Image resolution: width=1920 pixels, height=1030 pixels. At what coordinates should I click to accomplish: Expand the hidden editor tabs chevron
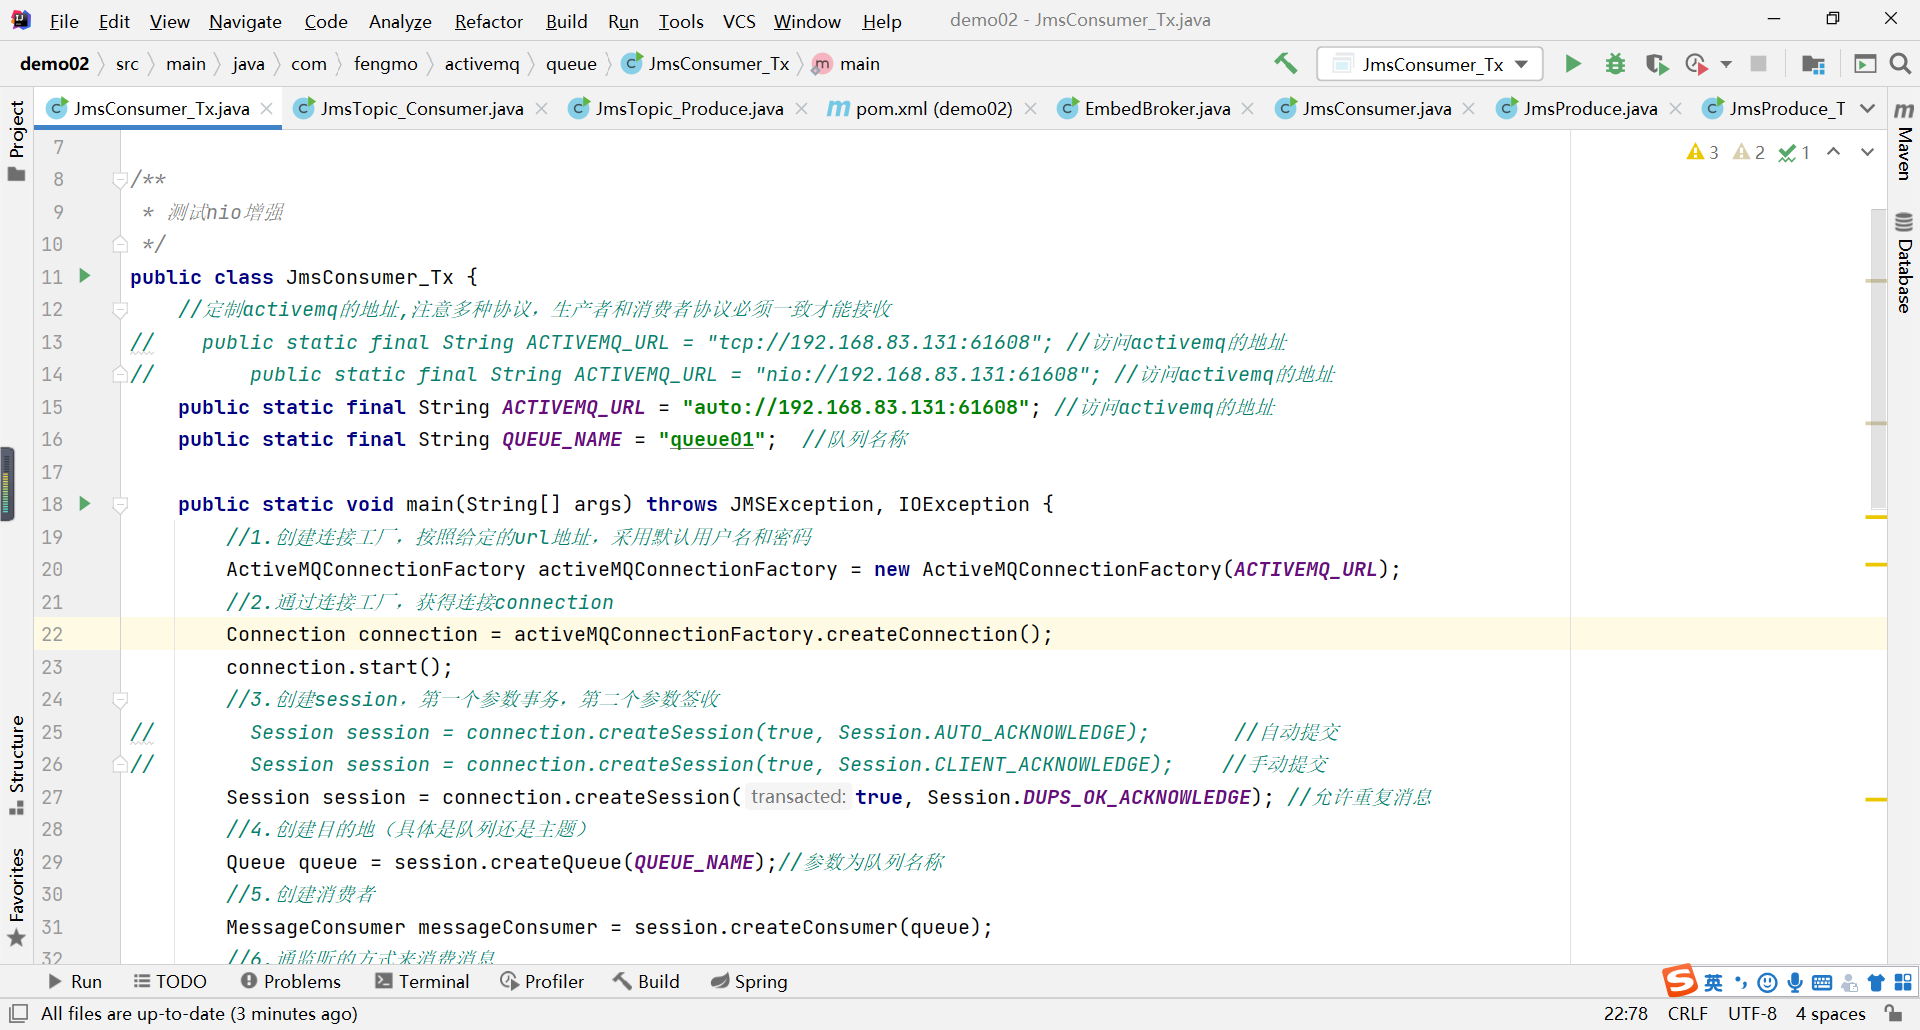(1867, 108)
